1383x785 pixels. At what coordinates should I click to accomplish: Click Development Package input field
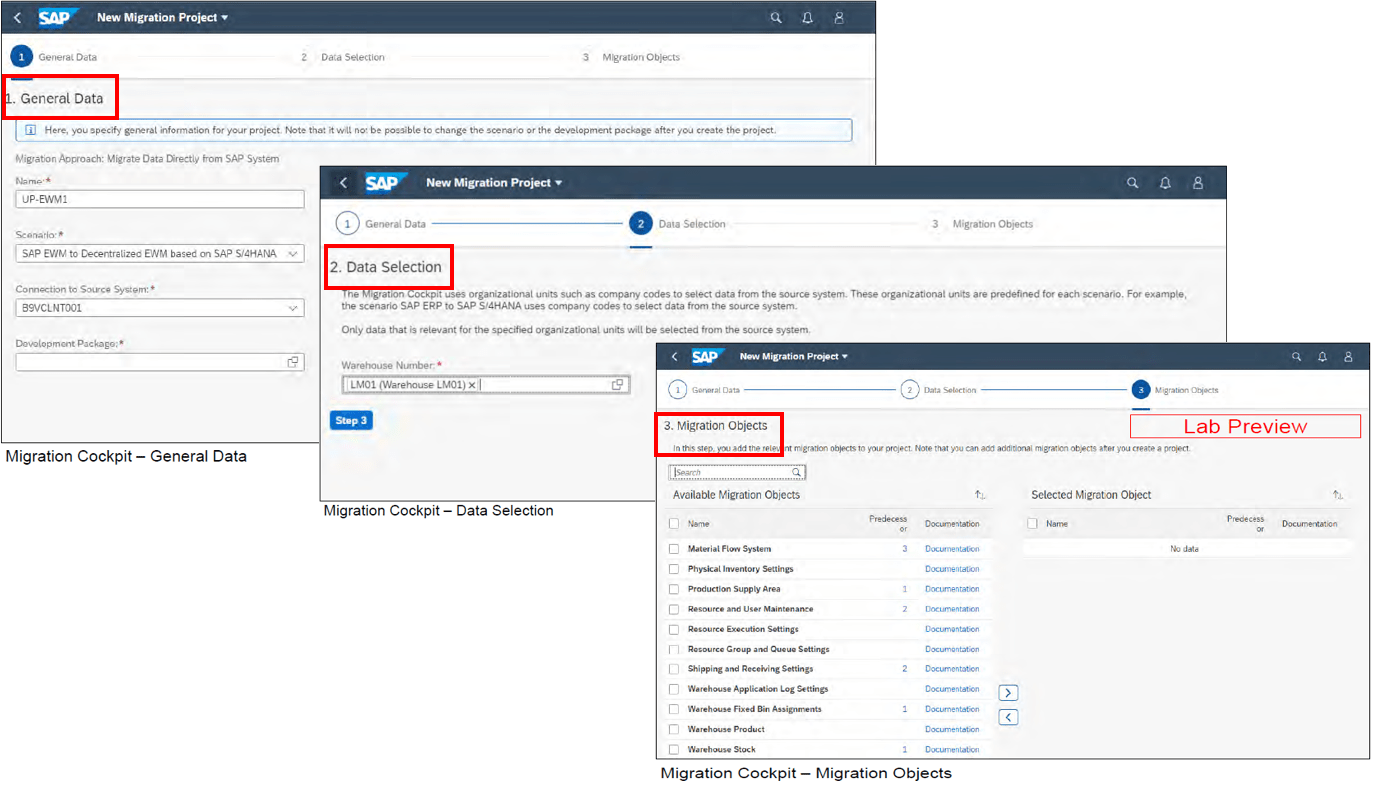pyautogui.click(x=160, y=362)
